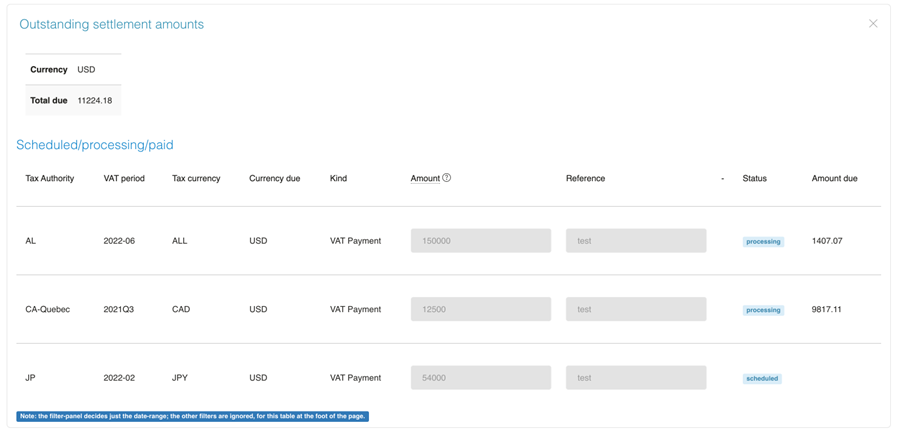This screenshot has height=437, width=903.
Task: Close the Outstanding settlement amounts dialog
Action: pyautogui.click(x=873, y=24)
